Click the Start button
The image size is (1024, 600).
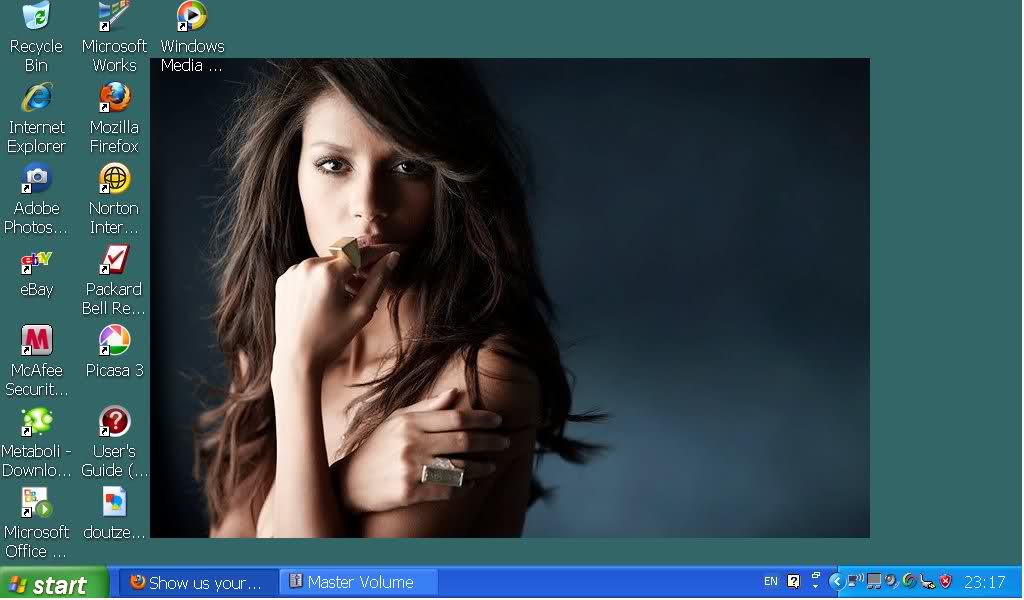click(x=53, y=584)
